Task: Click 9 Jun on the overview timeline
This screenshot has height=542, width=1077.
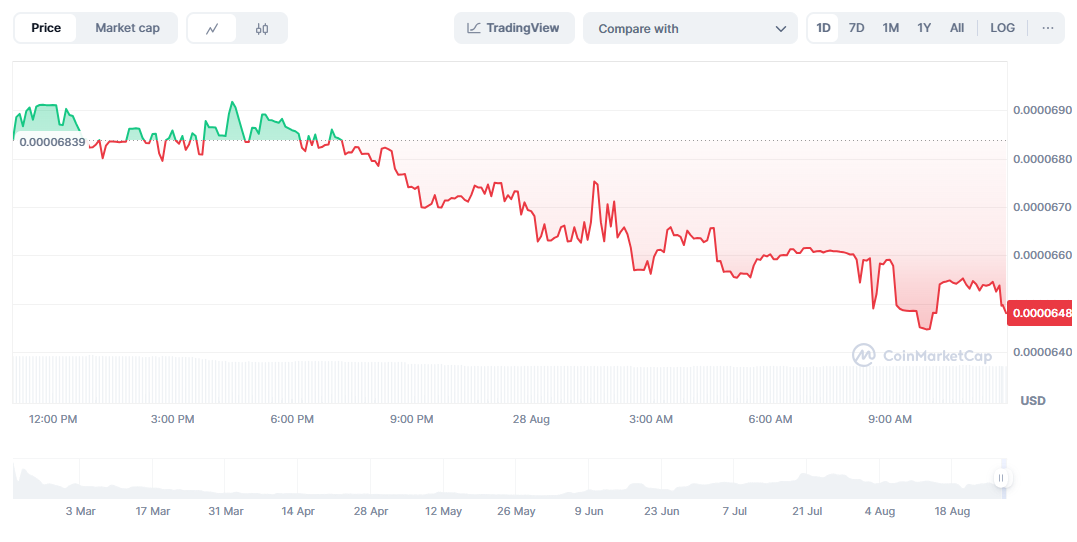Action: (x=589, y=511)
